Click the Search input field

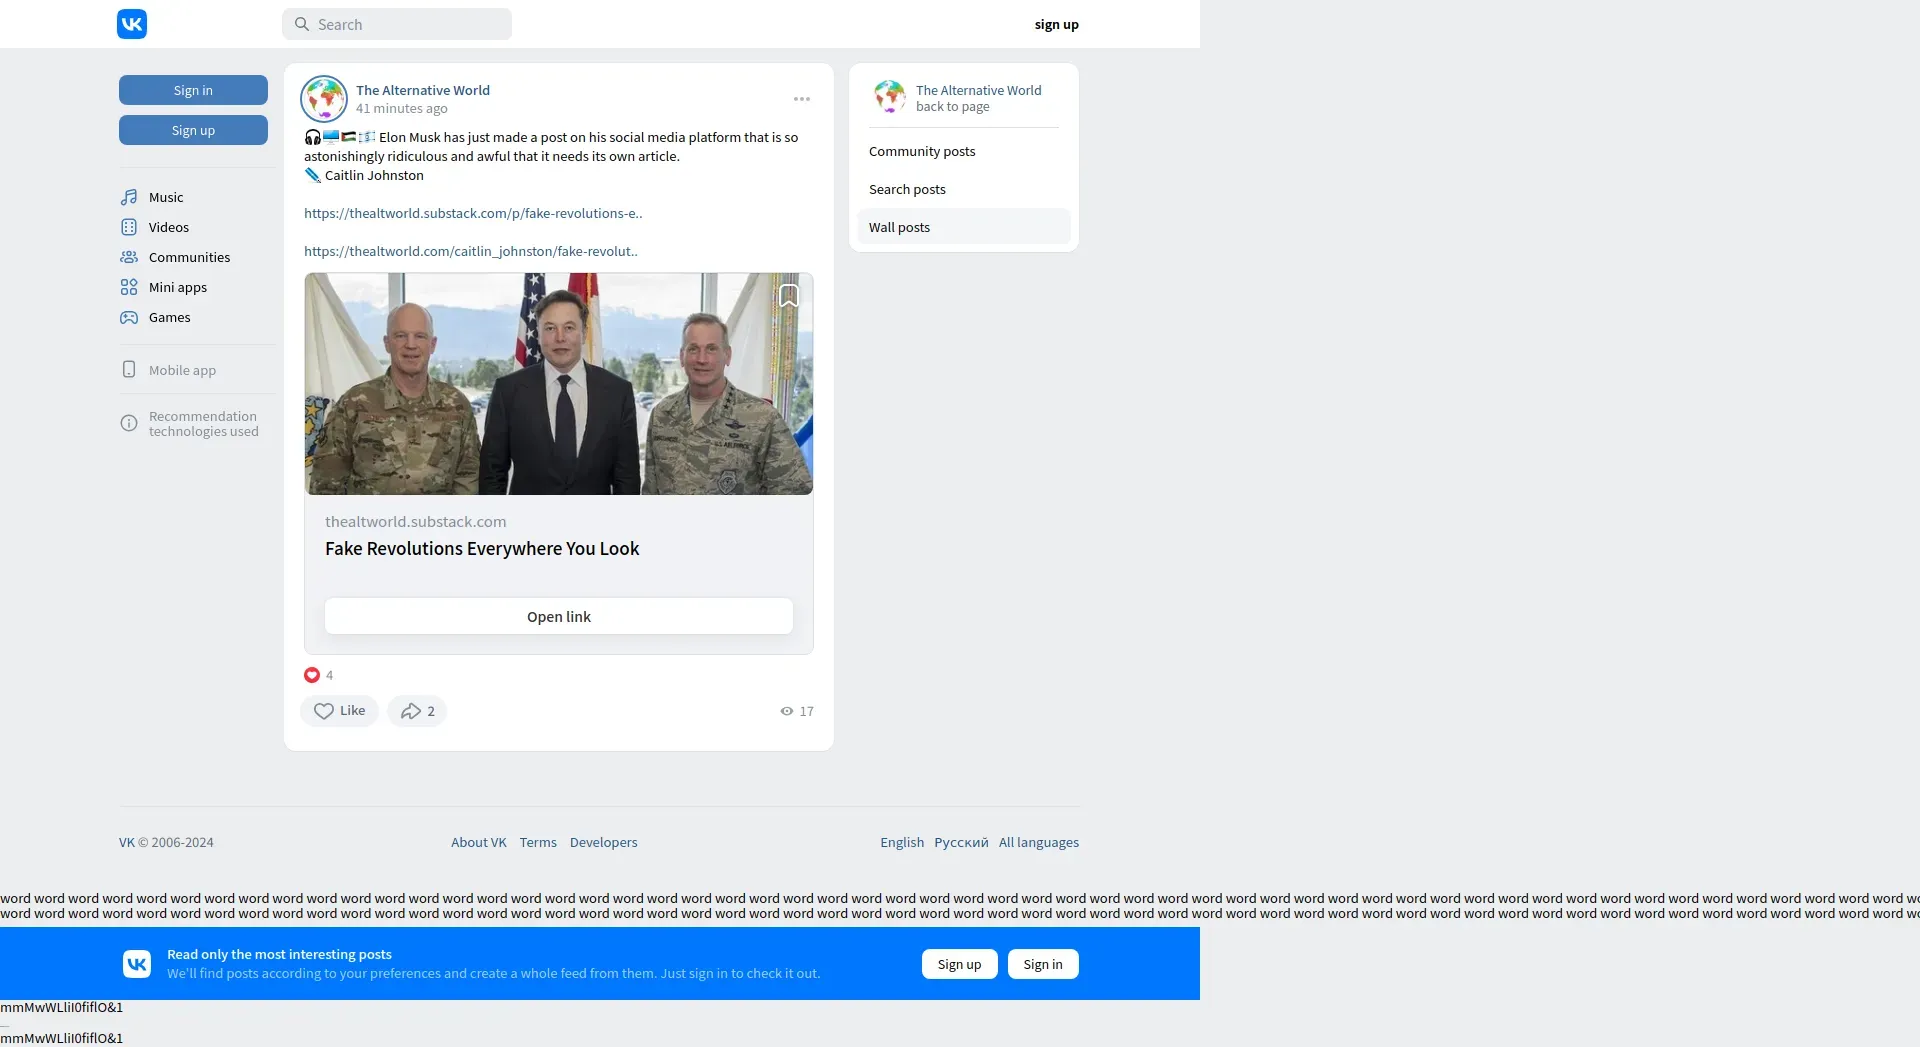[x=397, y=24]
